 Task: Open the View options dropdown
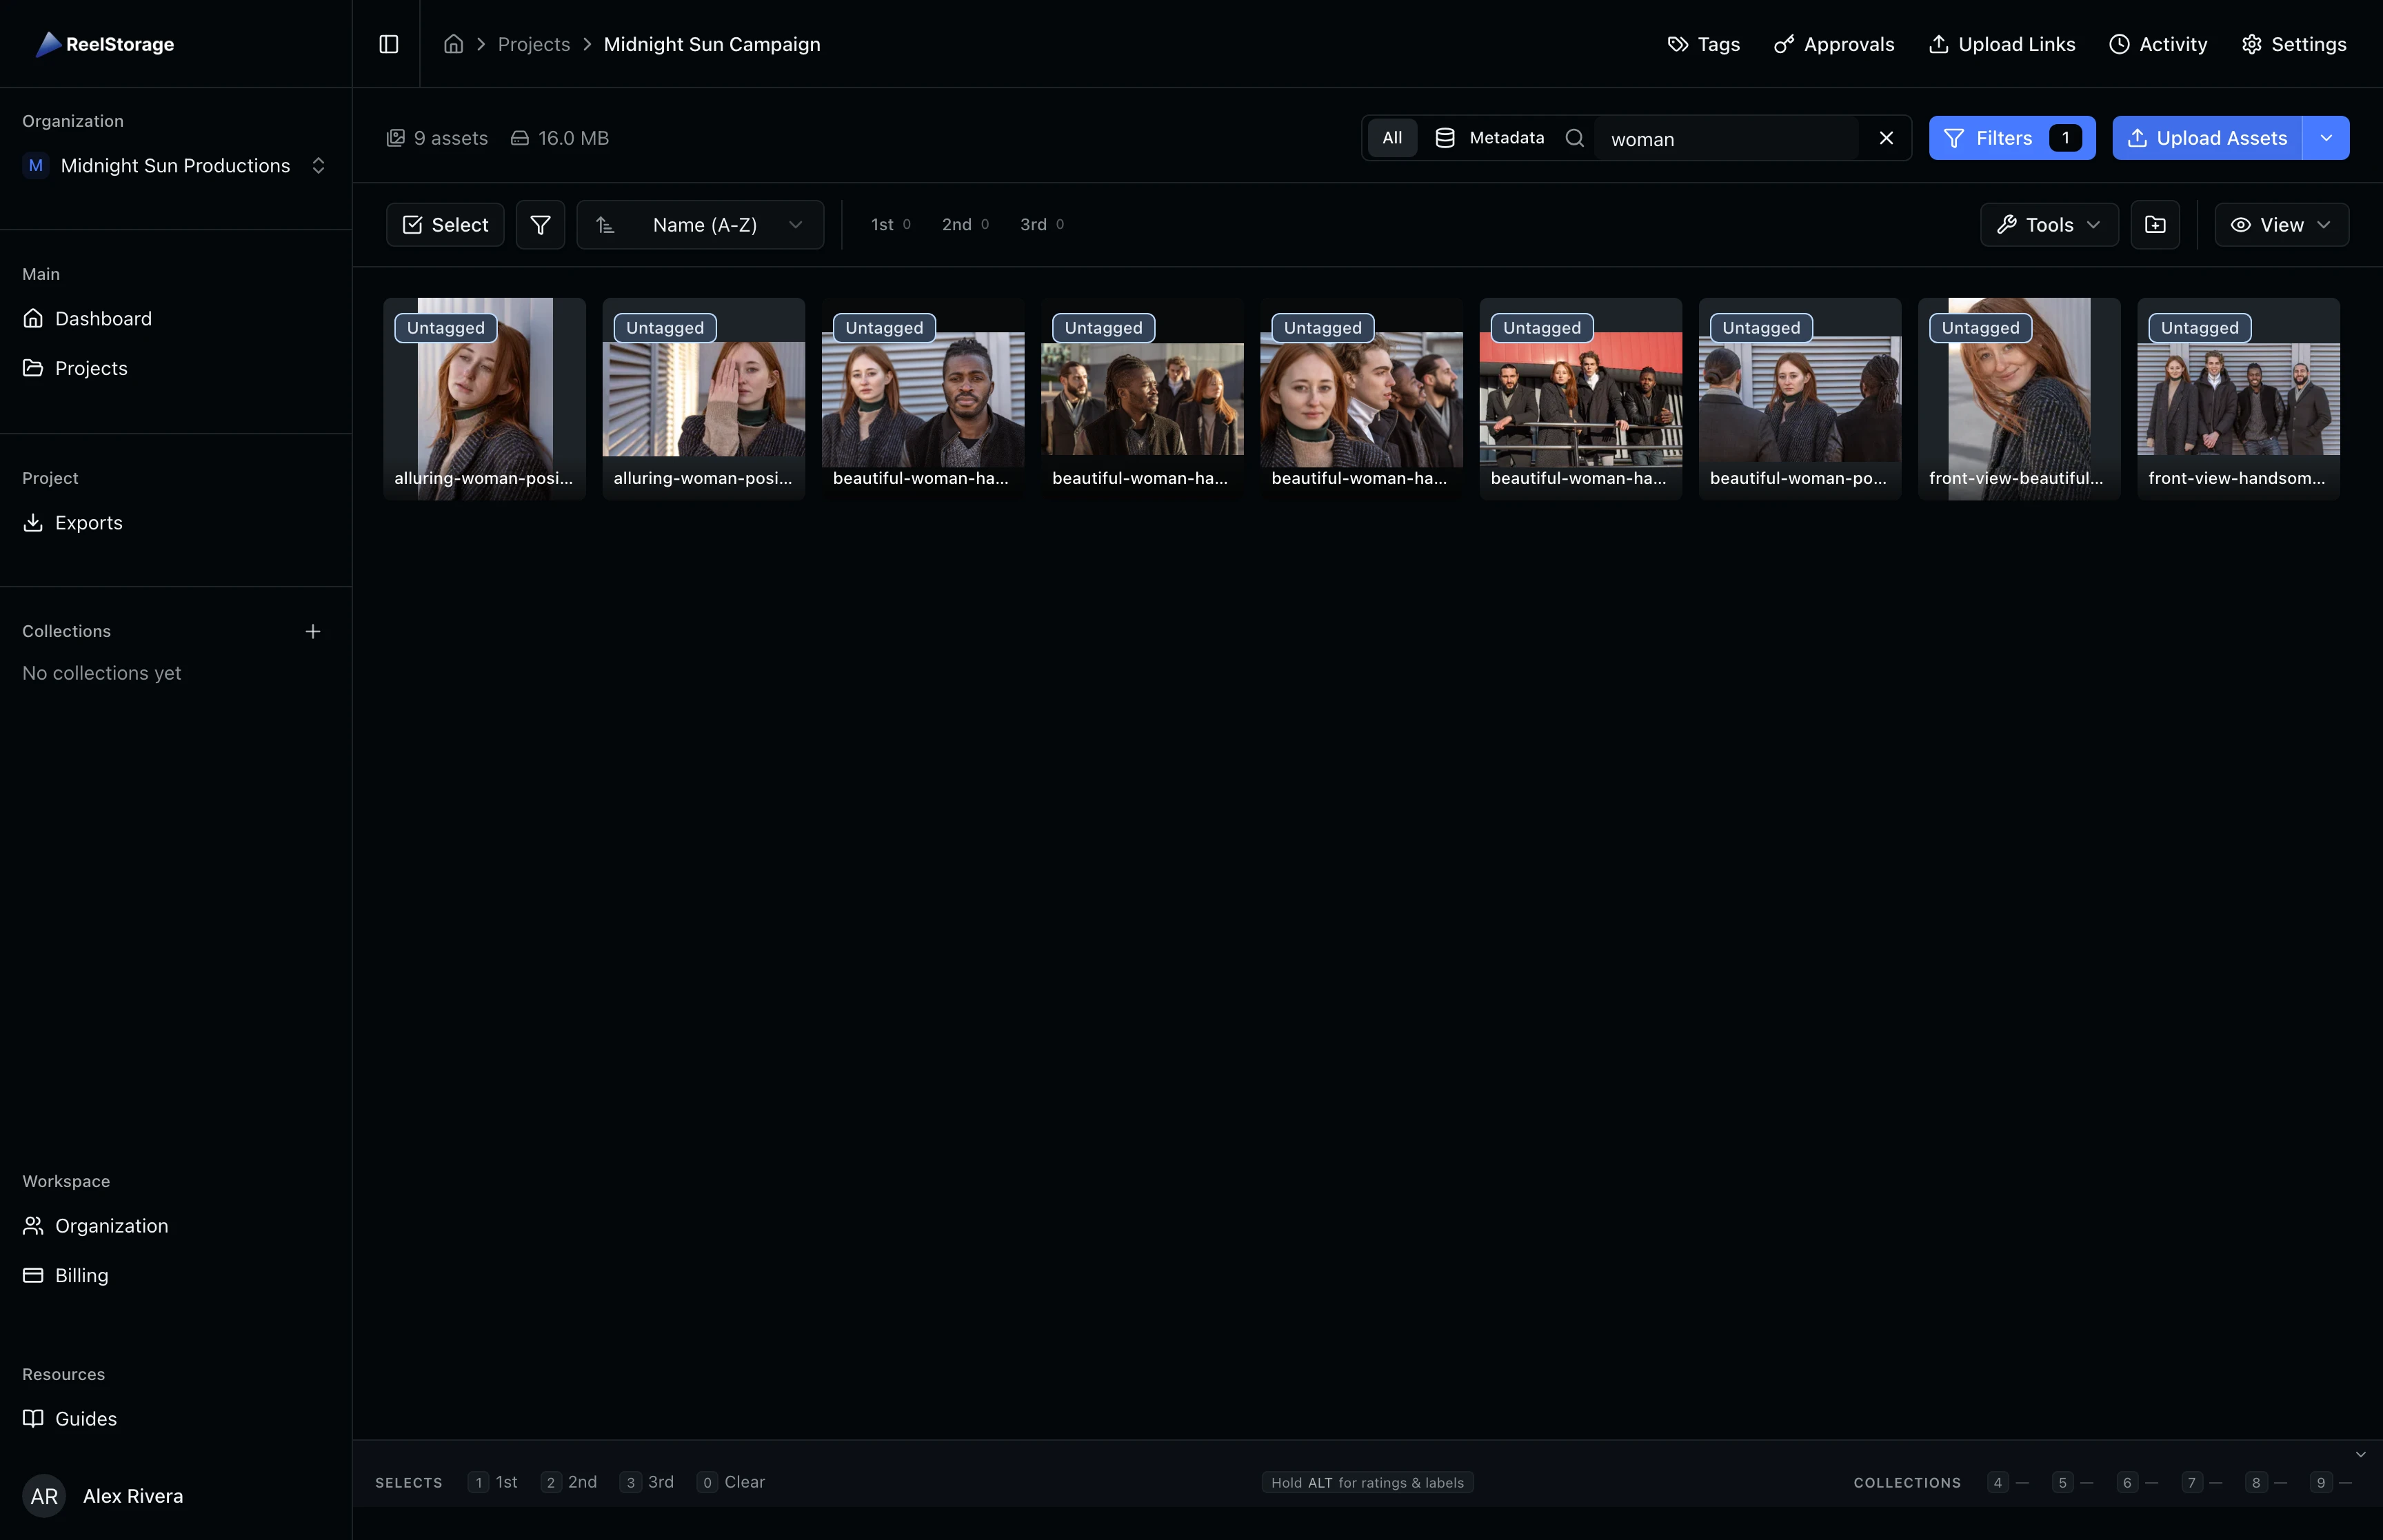tap(2281, 224)
